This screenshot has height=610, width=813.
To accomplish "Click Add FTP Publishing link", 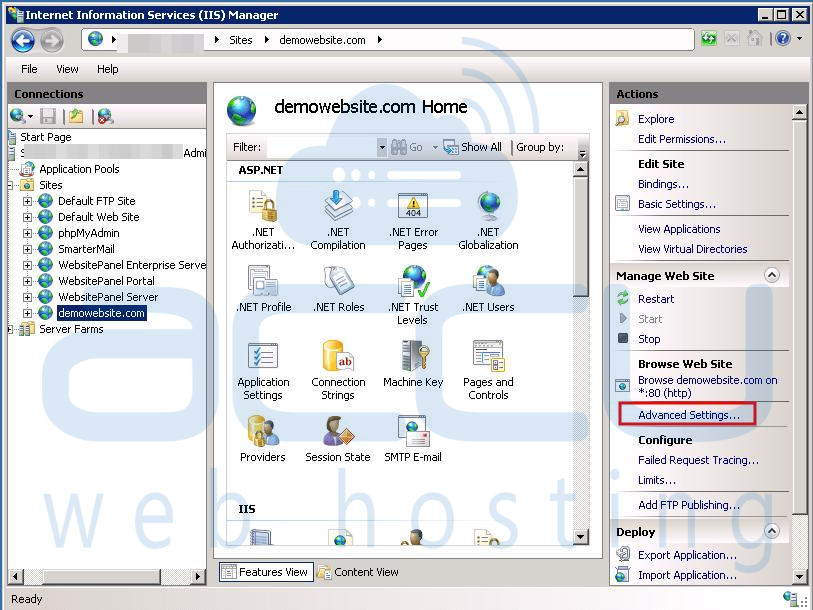I will click(689, 505).
